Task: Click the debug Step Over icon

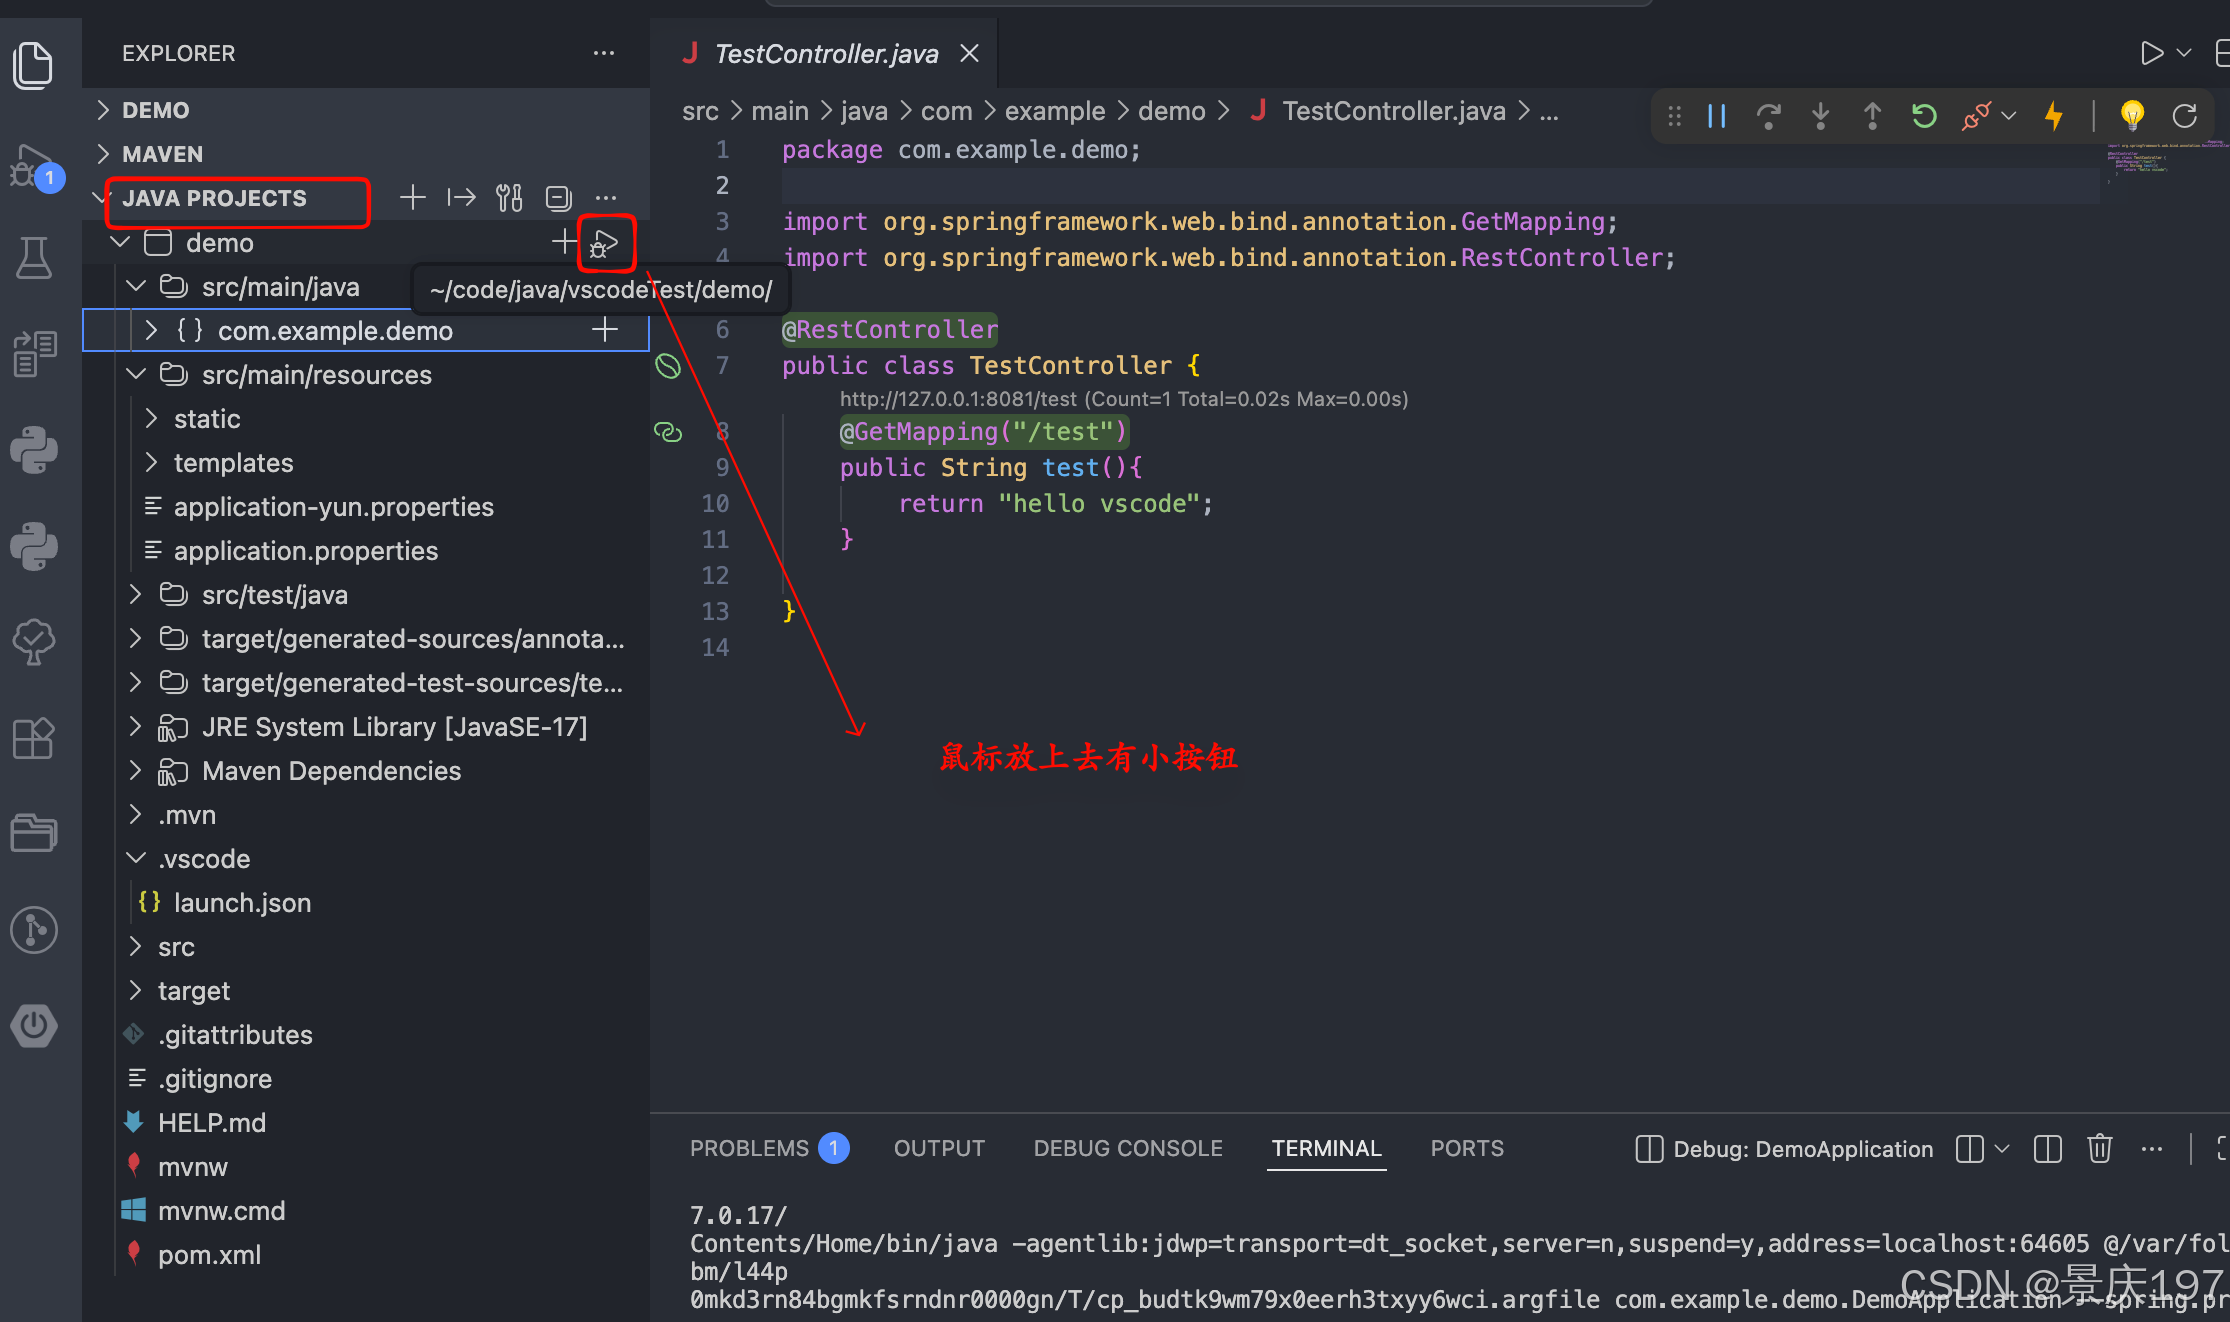Action: (x=1768, y=116)
